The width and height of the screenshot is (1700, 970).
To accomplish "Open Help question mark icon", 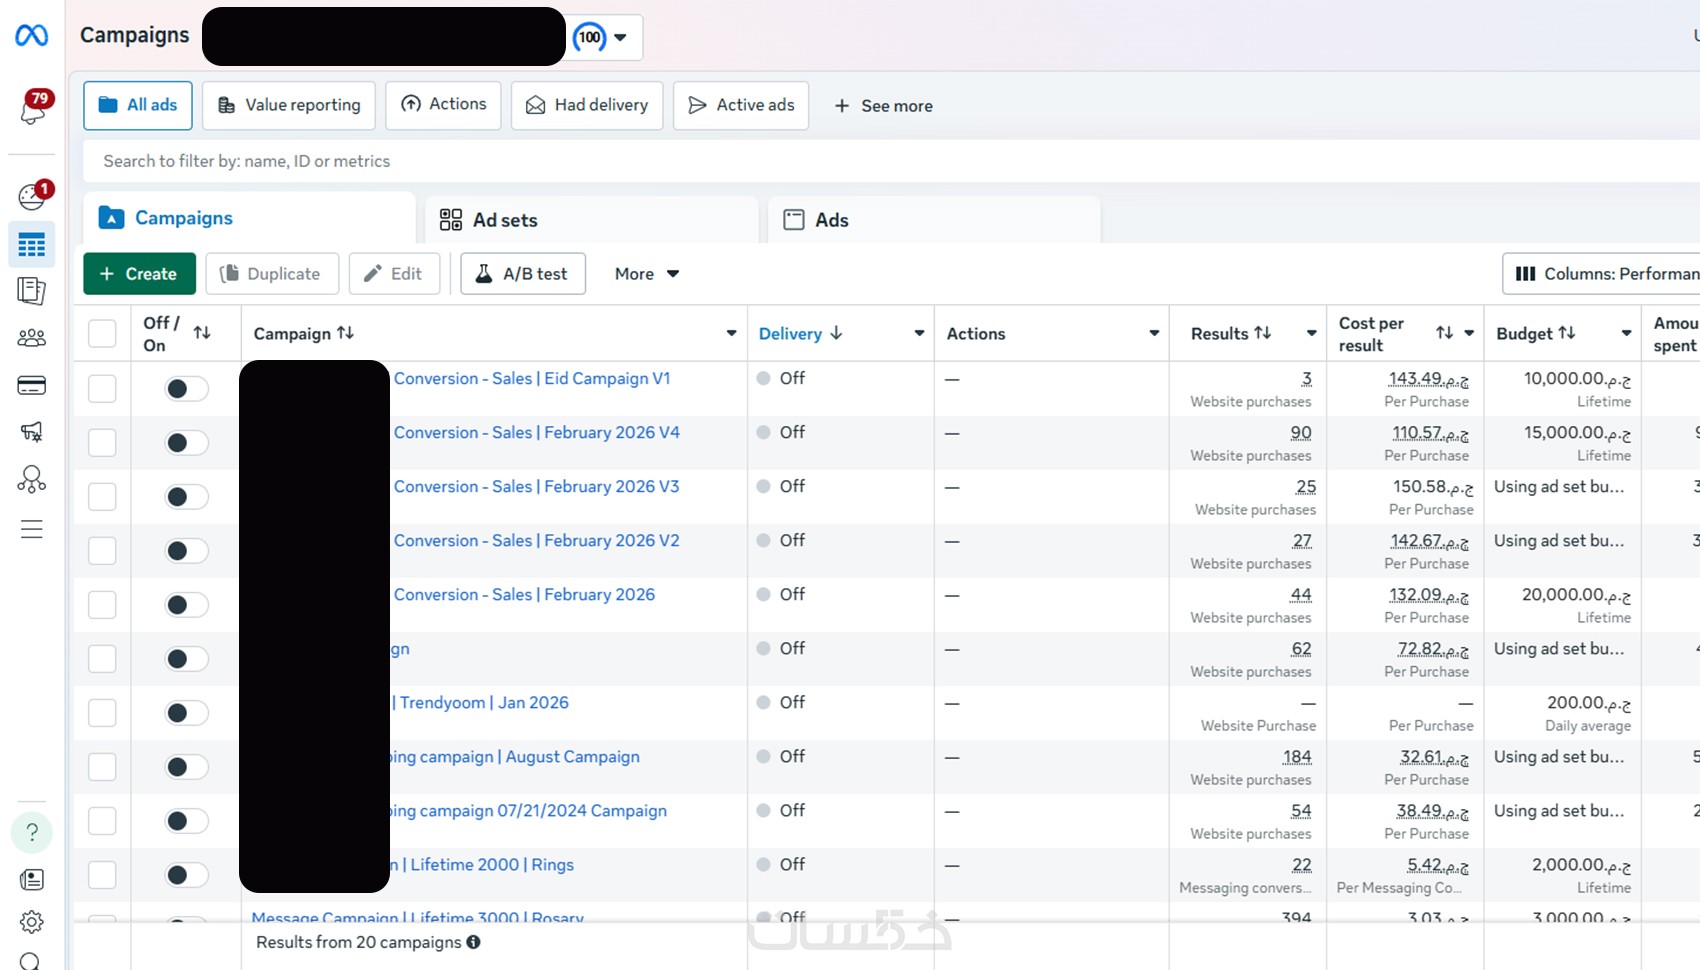I will (x=32, y=832).
